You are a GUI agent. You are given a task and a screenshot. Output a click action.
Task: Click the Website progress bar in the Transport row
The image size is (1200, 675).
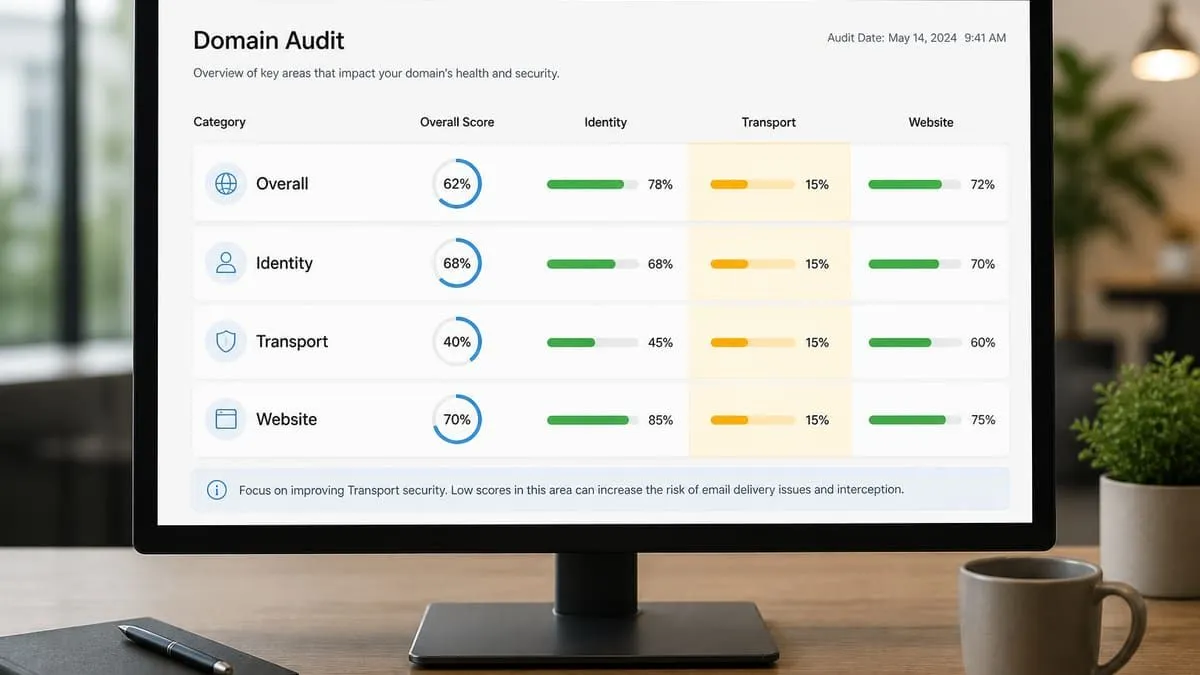click(x=914, y=342)
